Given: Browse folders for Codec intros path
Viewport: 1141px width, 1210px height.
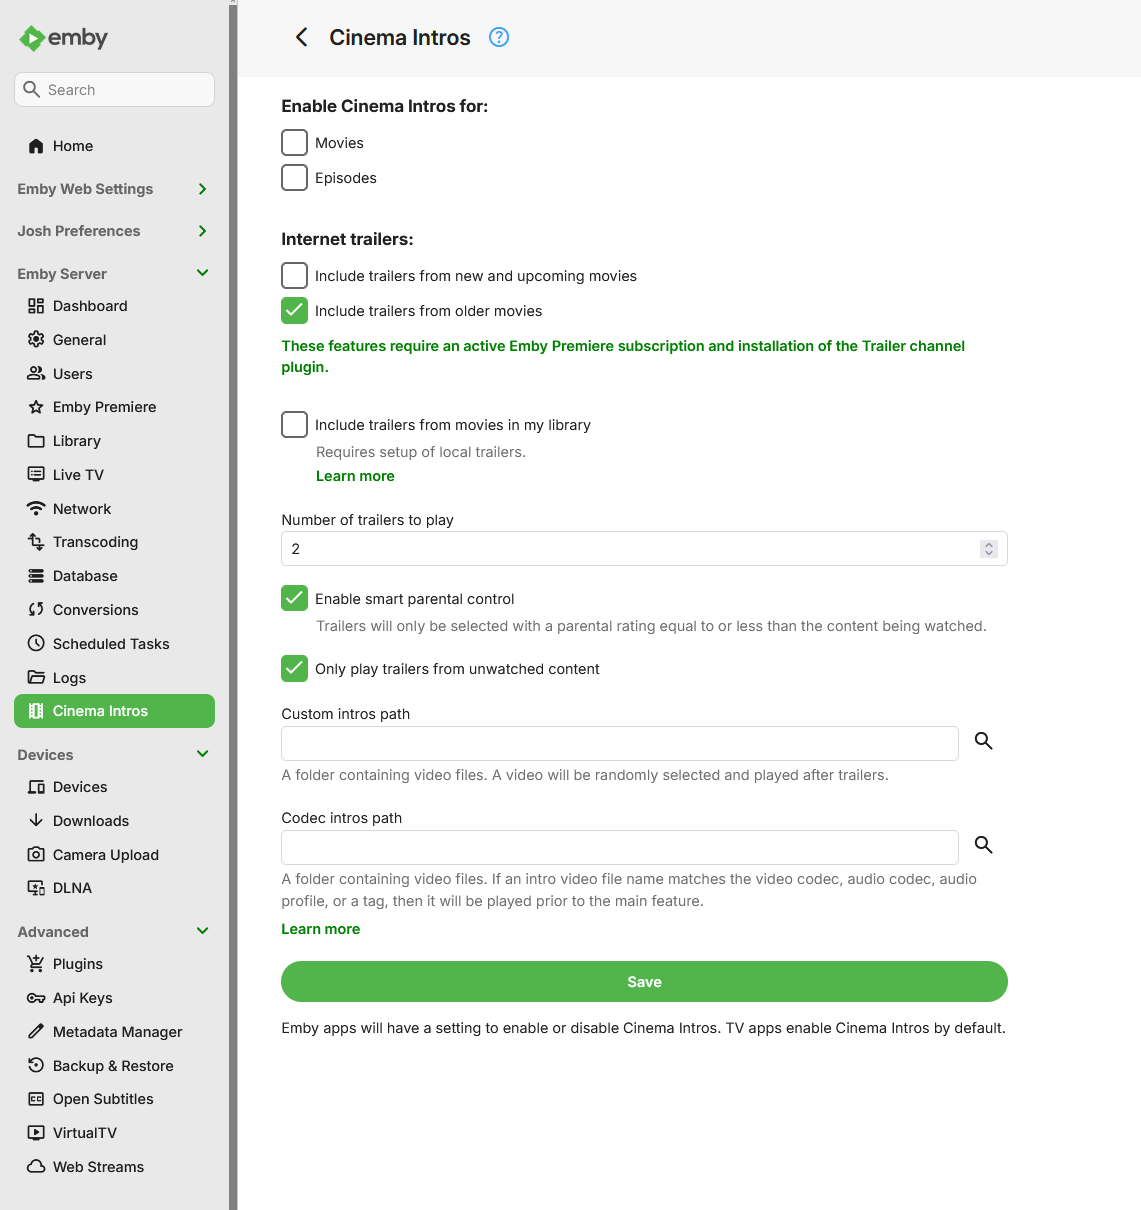Looking at the screenshot, I should [984, 845].
